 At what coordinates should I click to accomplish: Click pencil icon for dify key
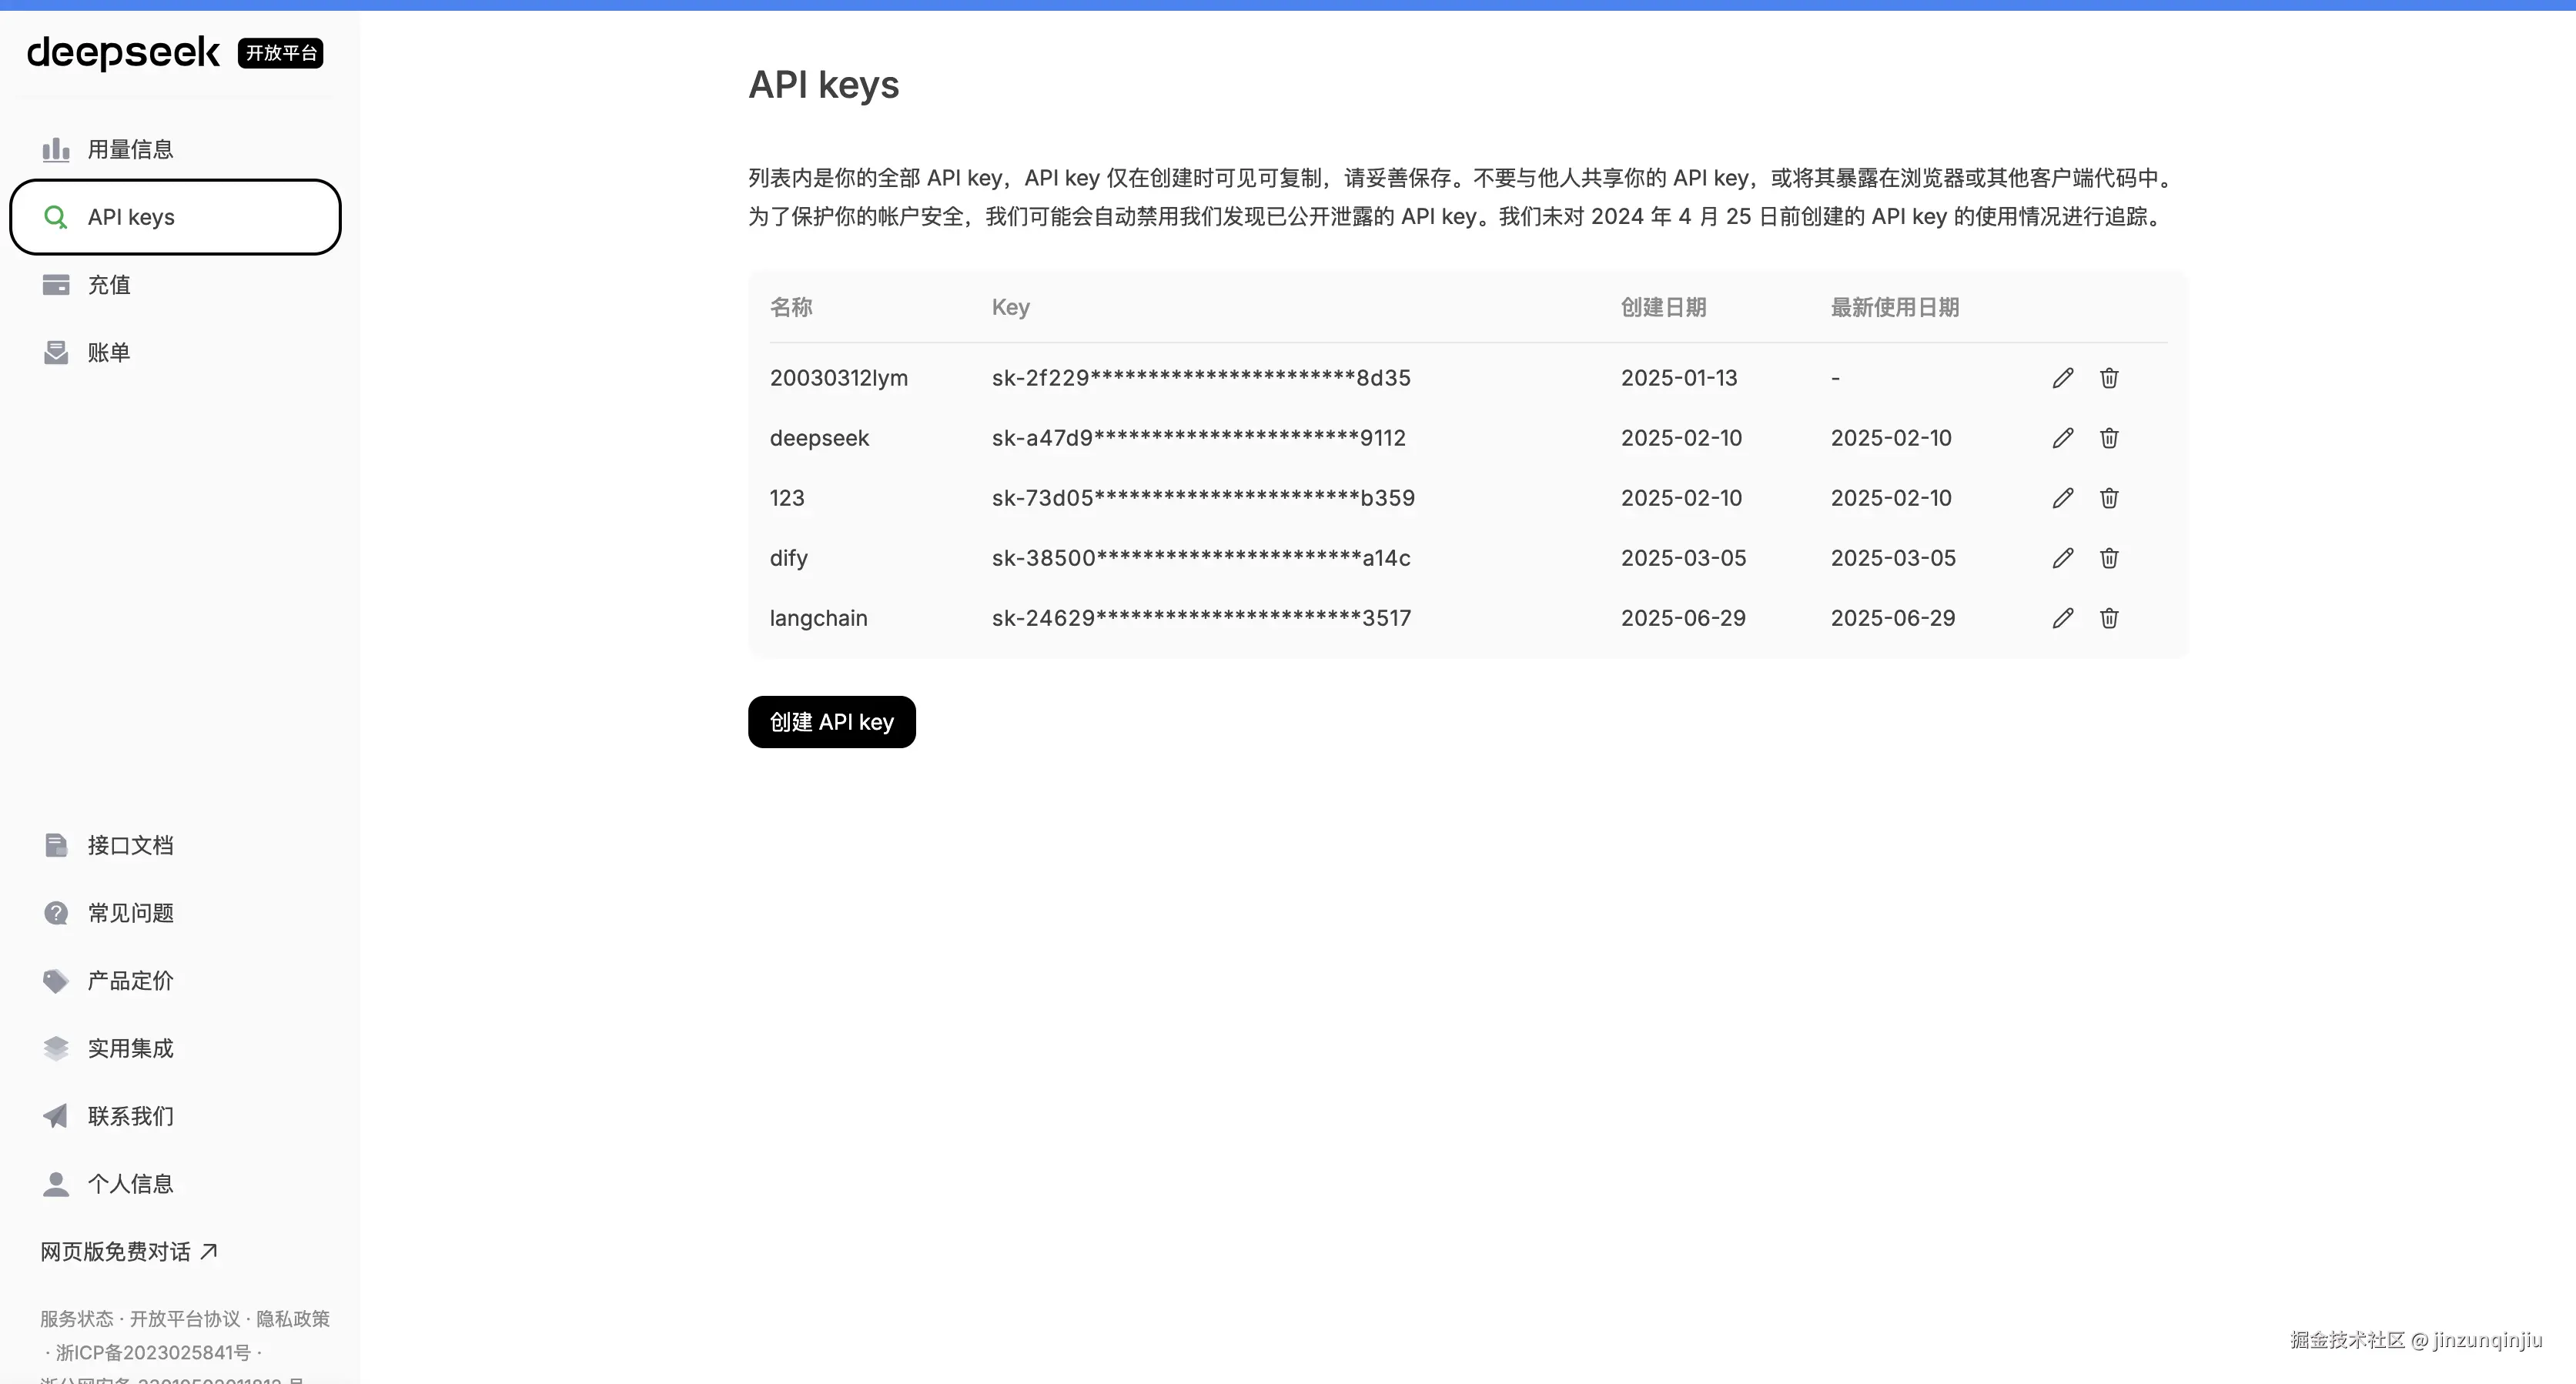coord(2062,558)
